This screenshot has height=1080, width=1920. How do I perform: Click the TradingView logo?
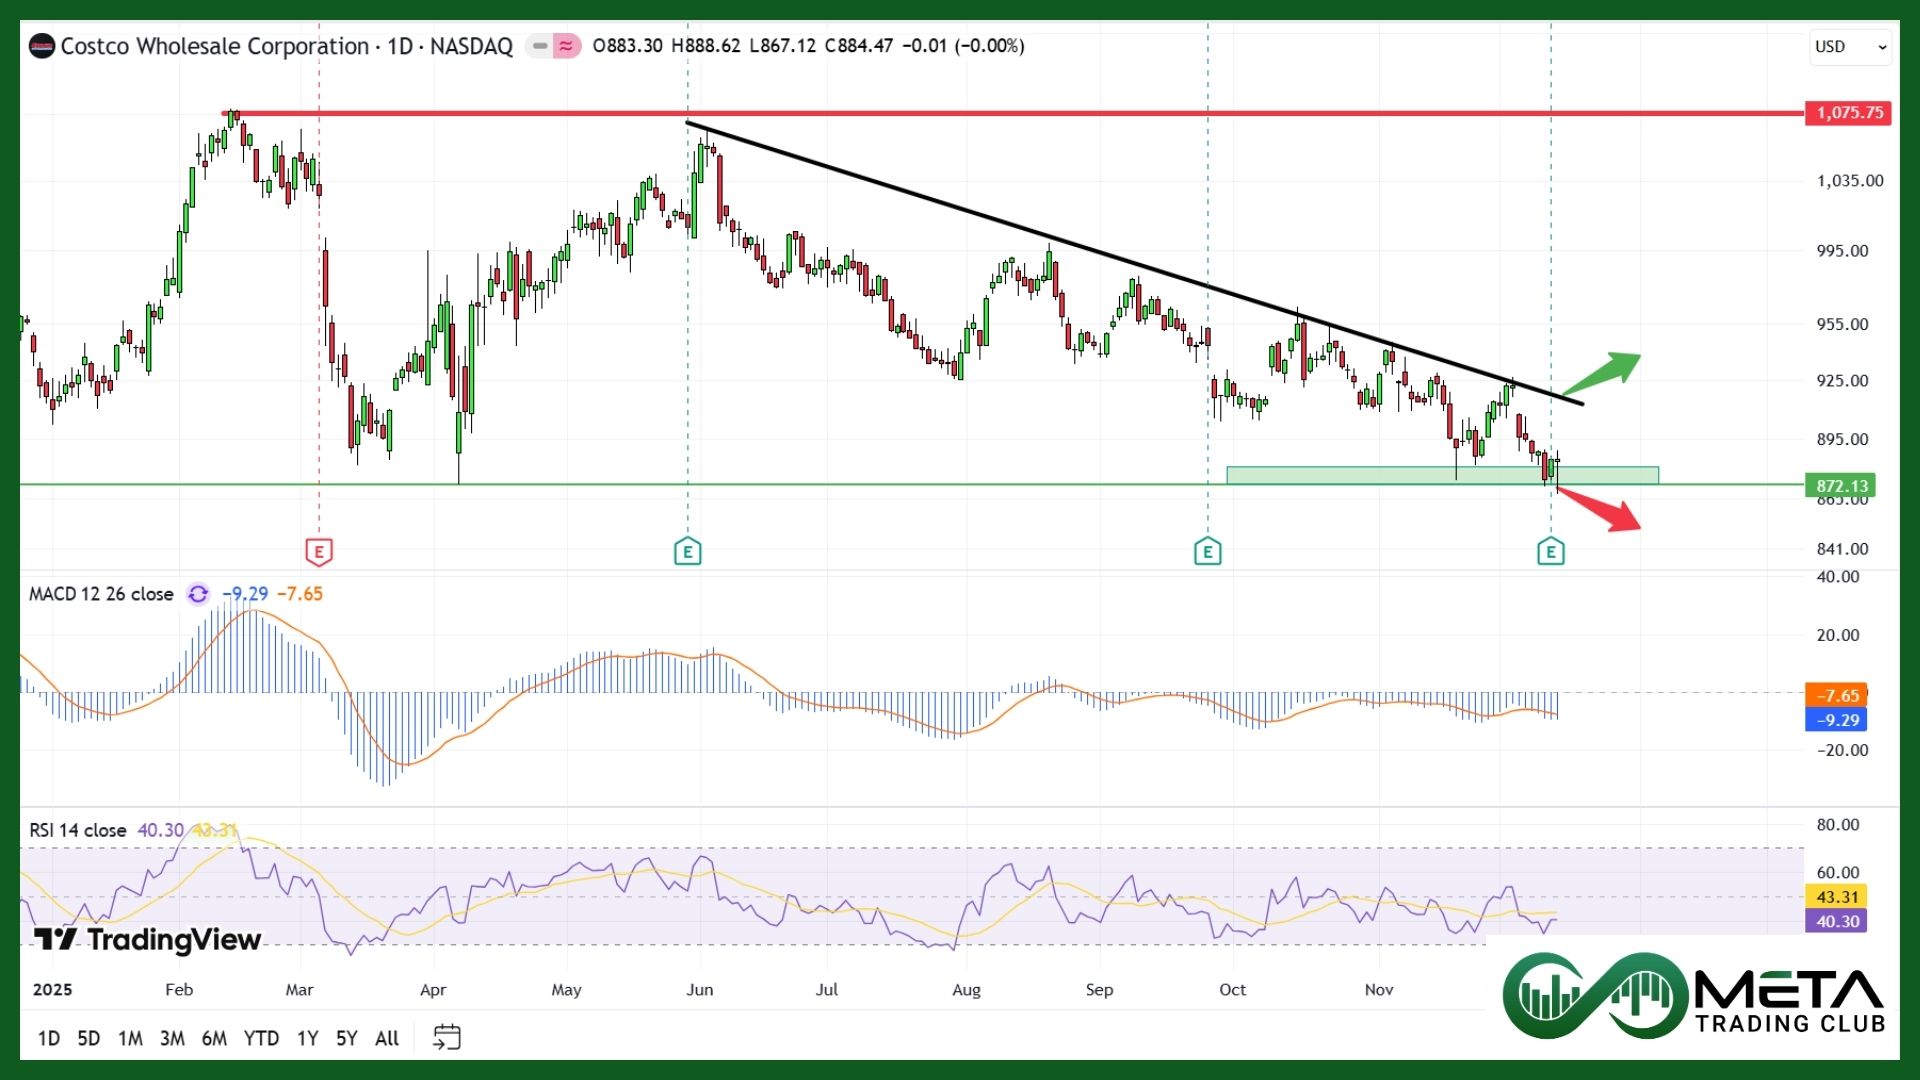[148, 939]
